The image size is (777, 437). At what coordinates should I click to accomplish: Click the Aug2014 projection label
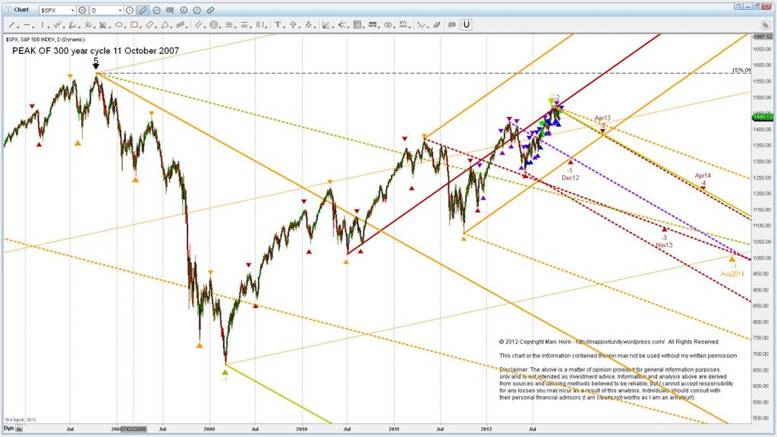tap(732, 273)
